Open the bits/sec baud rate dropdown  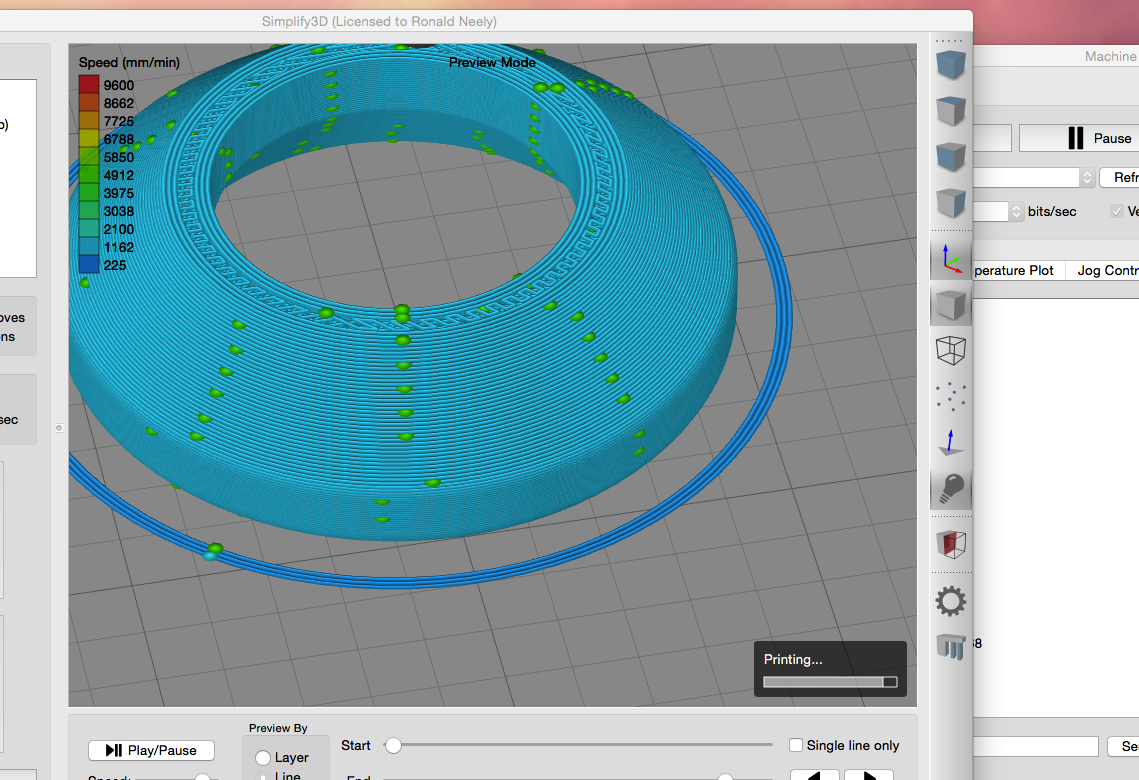(x=1017, y=211)
